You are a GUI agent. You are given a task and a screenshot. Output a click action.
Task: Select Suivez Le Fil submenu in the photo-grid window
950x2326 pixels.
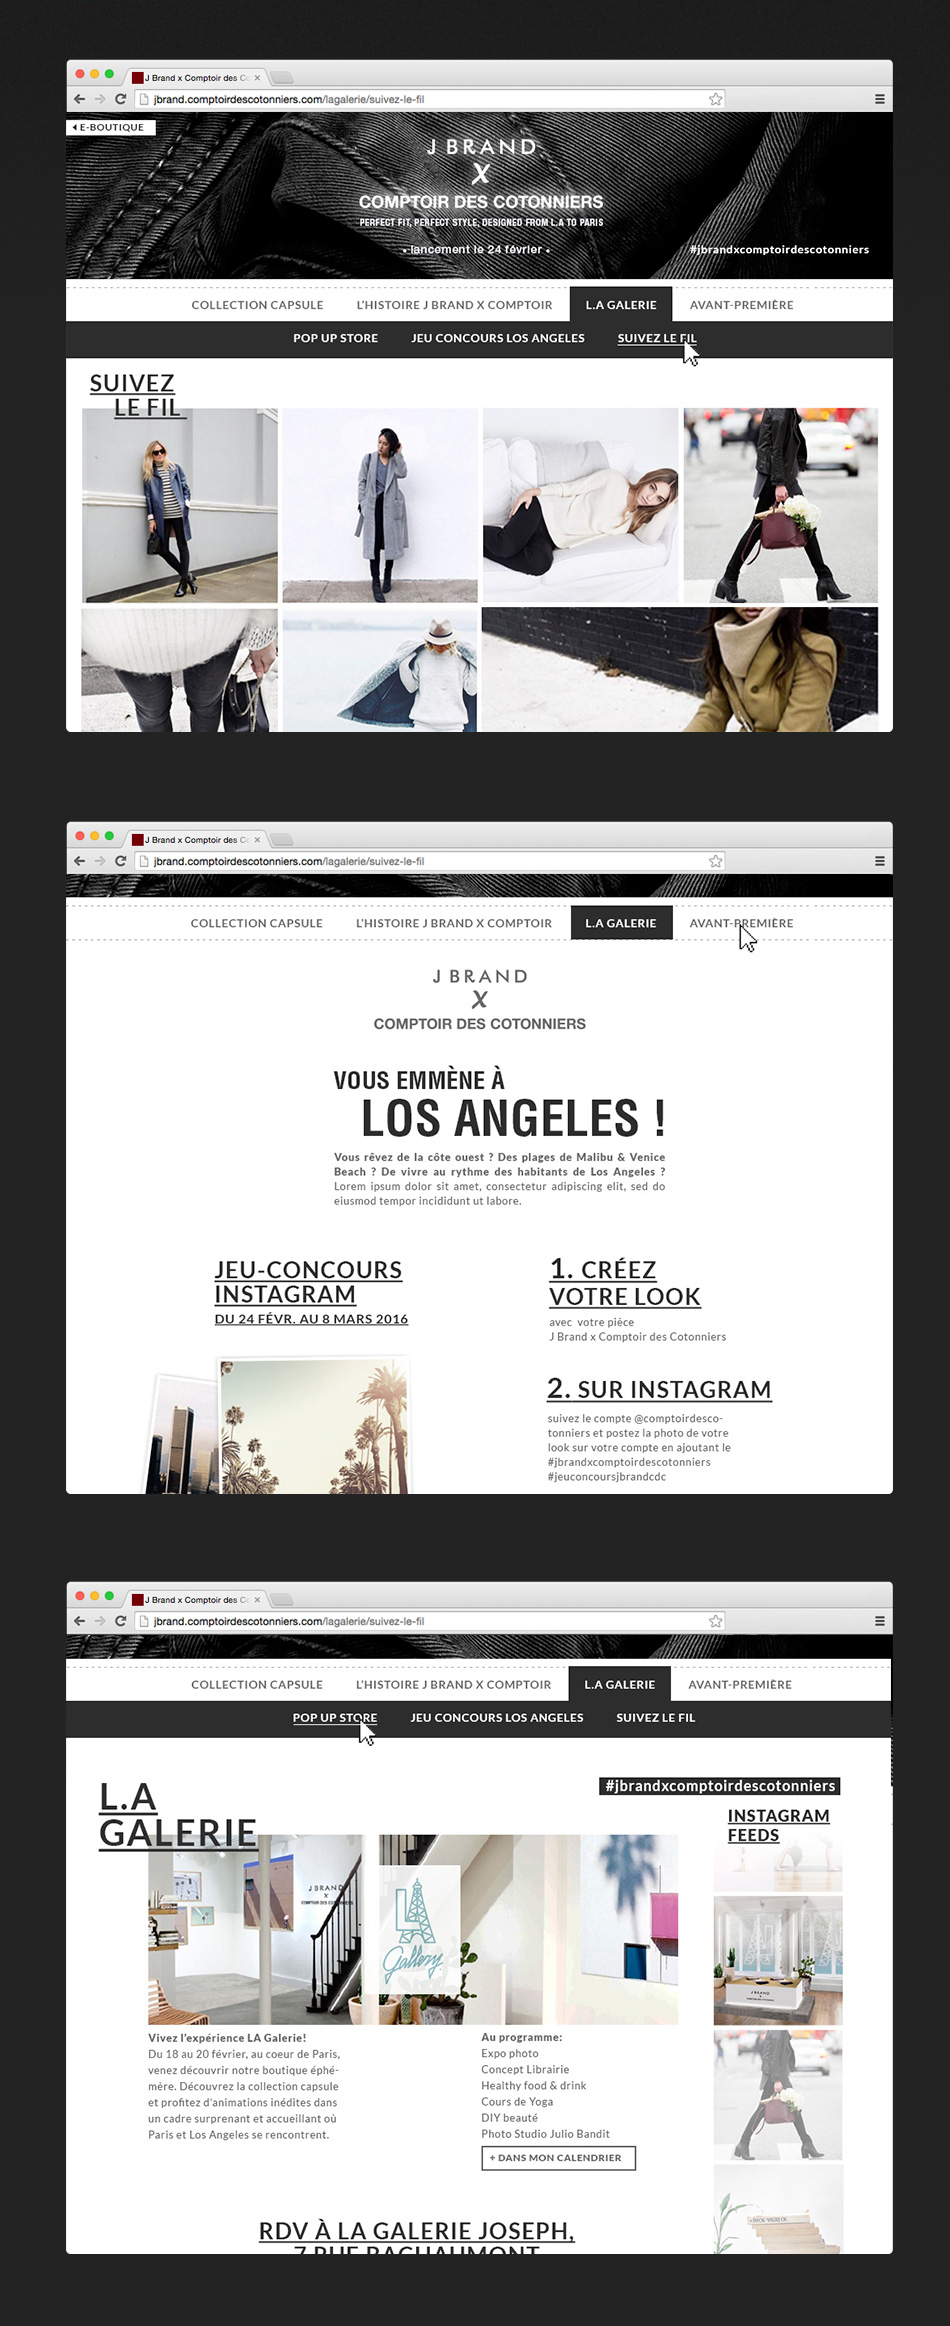coord(657,338)
